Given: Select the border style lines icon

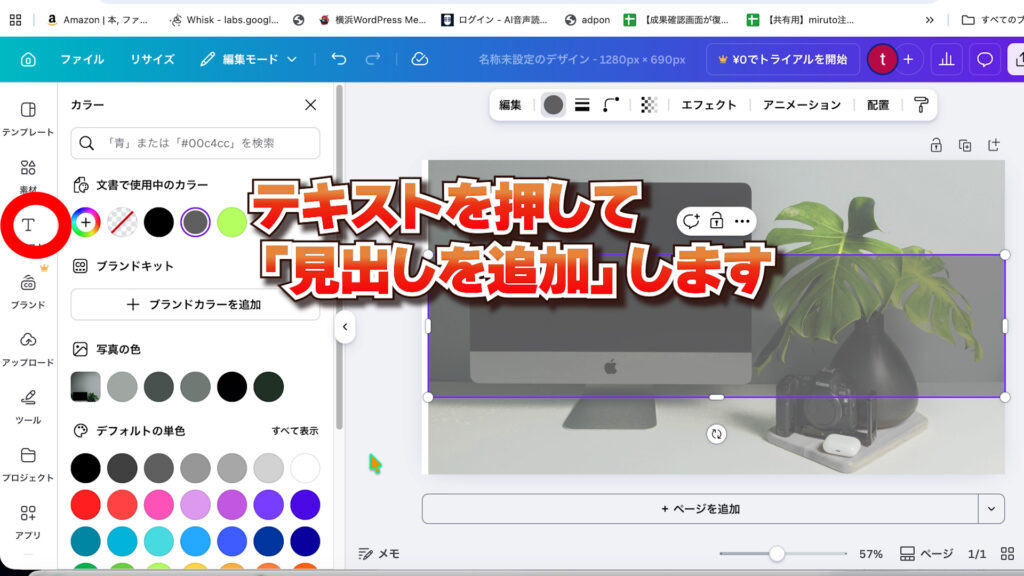Looking at the screenshot, I should click(582, 105).
